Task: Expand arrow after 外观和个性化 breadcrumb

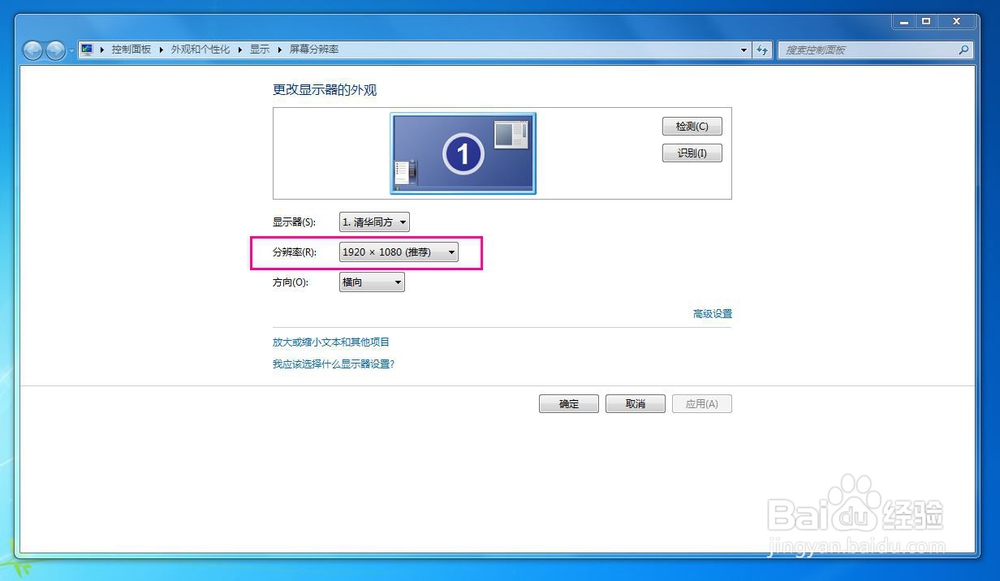Action: [240, 50]
